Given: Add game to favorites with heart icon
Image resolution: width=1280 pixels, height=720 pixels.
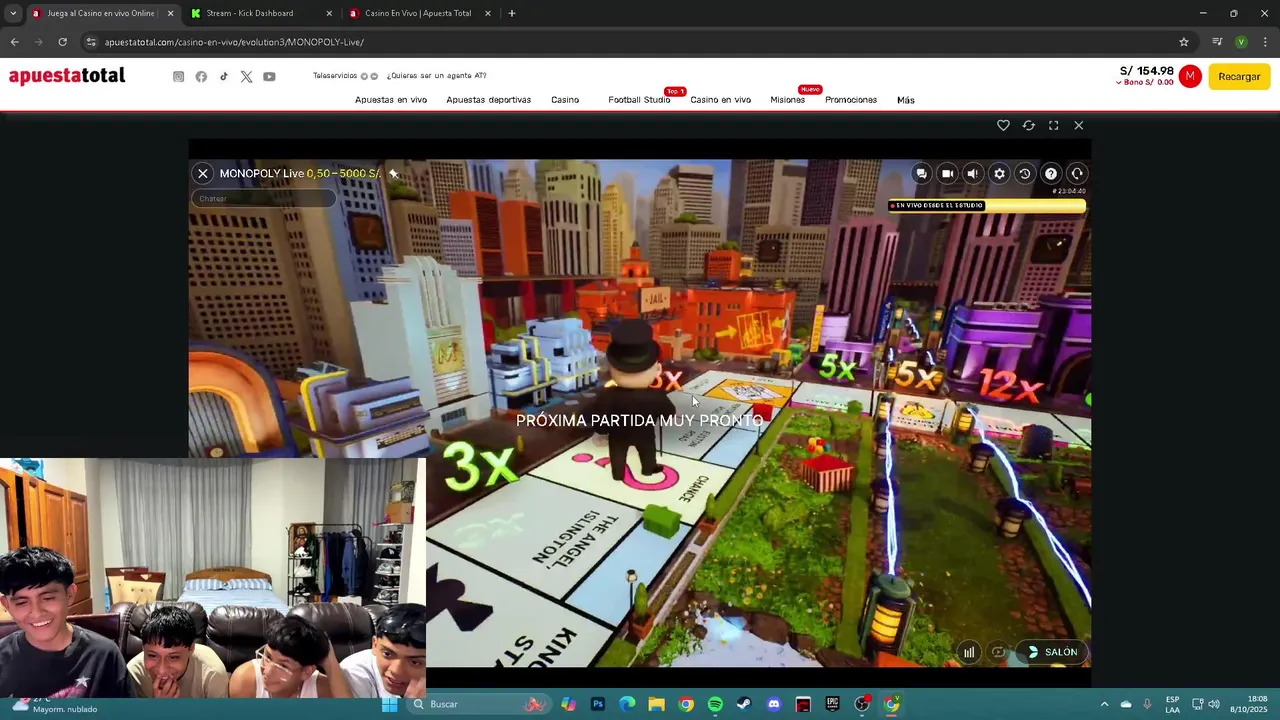Looking at the screenshot, I should coord(1003,125).
